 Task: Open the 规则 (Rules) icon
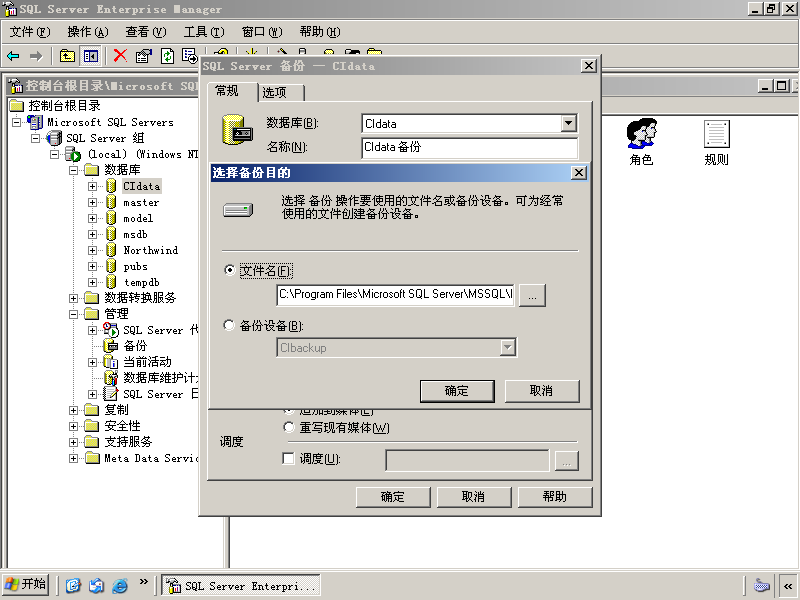coord(716,142)
